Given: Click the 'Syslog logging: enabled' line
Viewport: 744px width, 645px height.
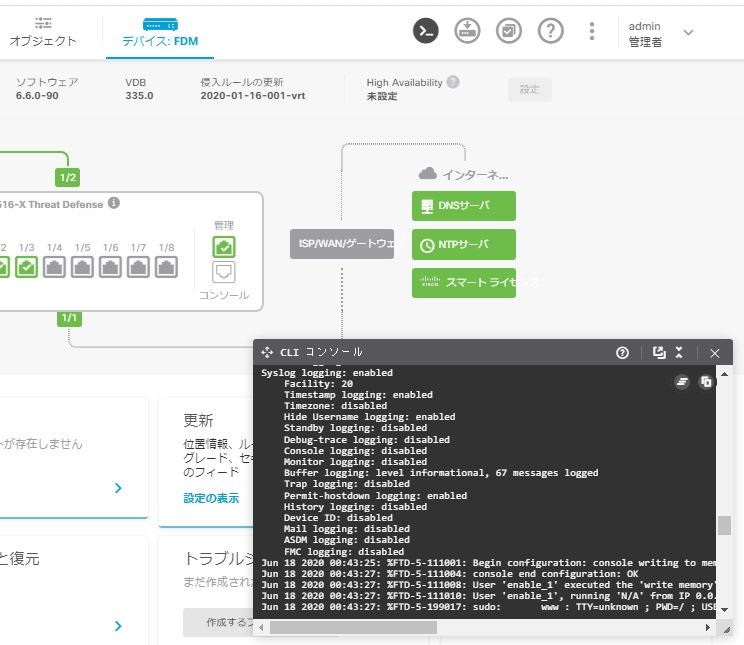Looking at the screenshot, I should (327, 373).
